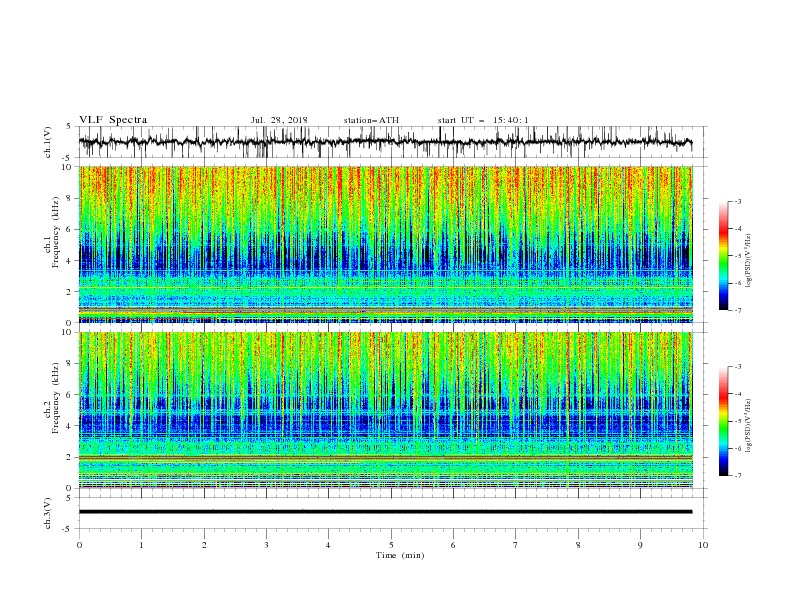Click the "Time (min)" axis title
This screenshot has height=612, width=792.
point(400,555)
